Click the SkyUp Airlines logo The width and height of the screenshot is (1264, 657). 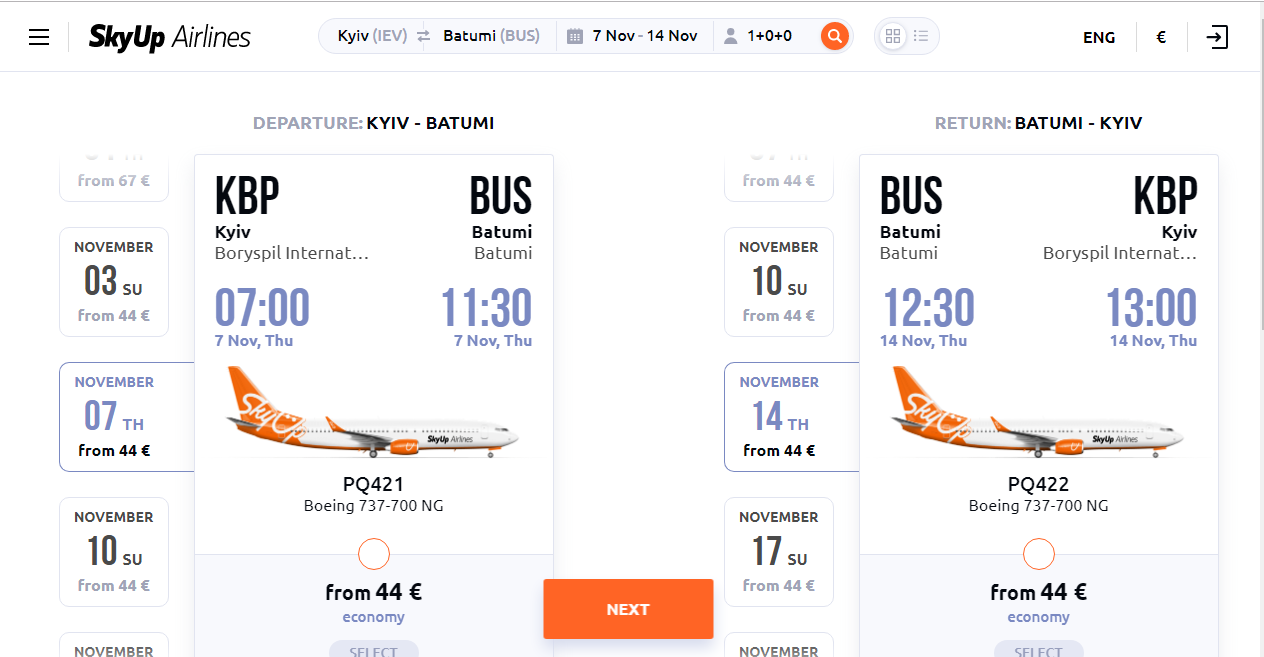170,37
